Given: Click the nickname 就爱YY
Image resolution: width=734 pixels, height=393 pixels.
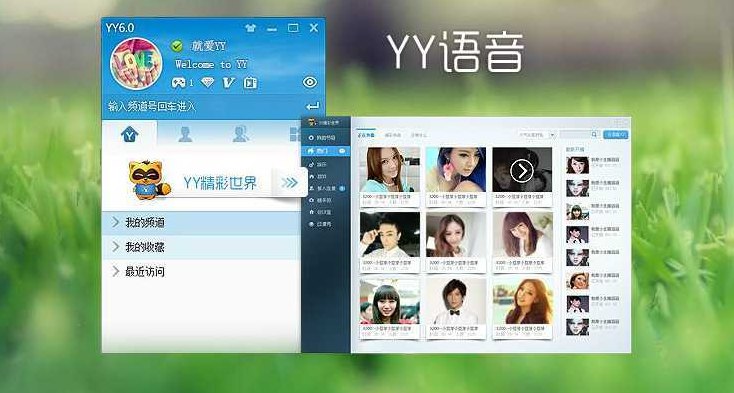Looking at the screenshot, I should (208, 46).
